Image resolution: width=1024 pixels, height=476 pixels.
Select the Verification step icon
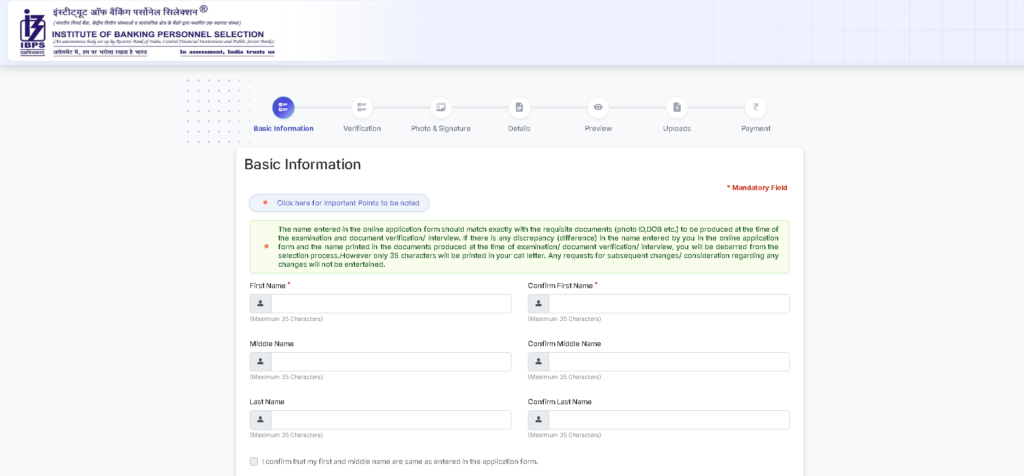tap(362, 108)
